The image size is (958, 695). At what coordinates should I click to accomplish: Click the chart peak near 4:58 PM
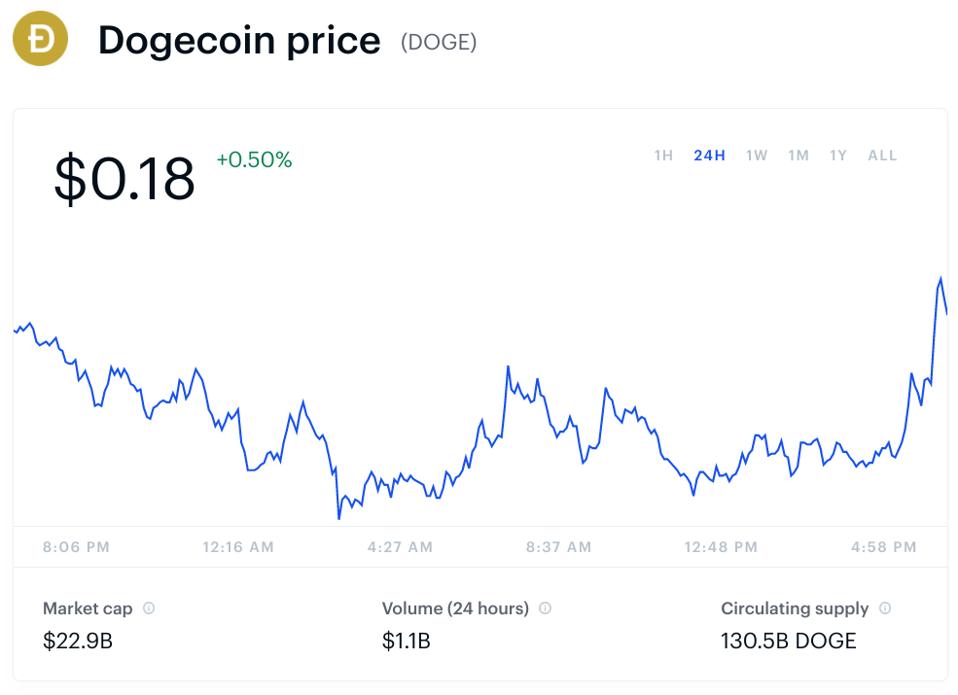click(940, 278)
